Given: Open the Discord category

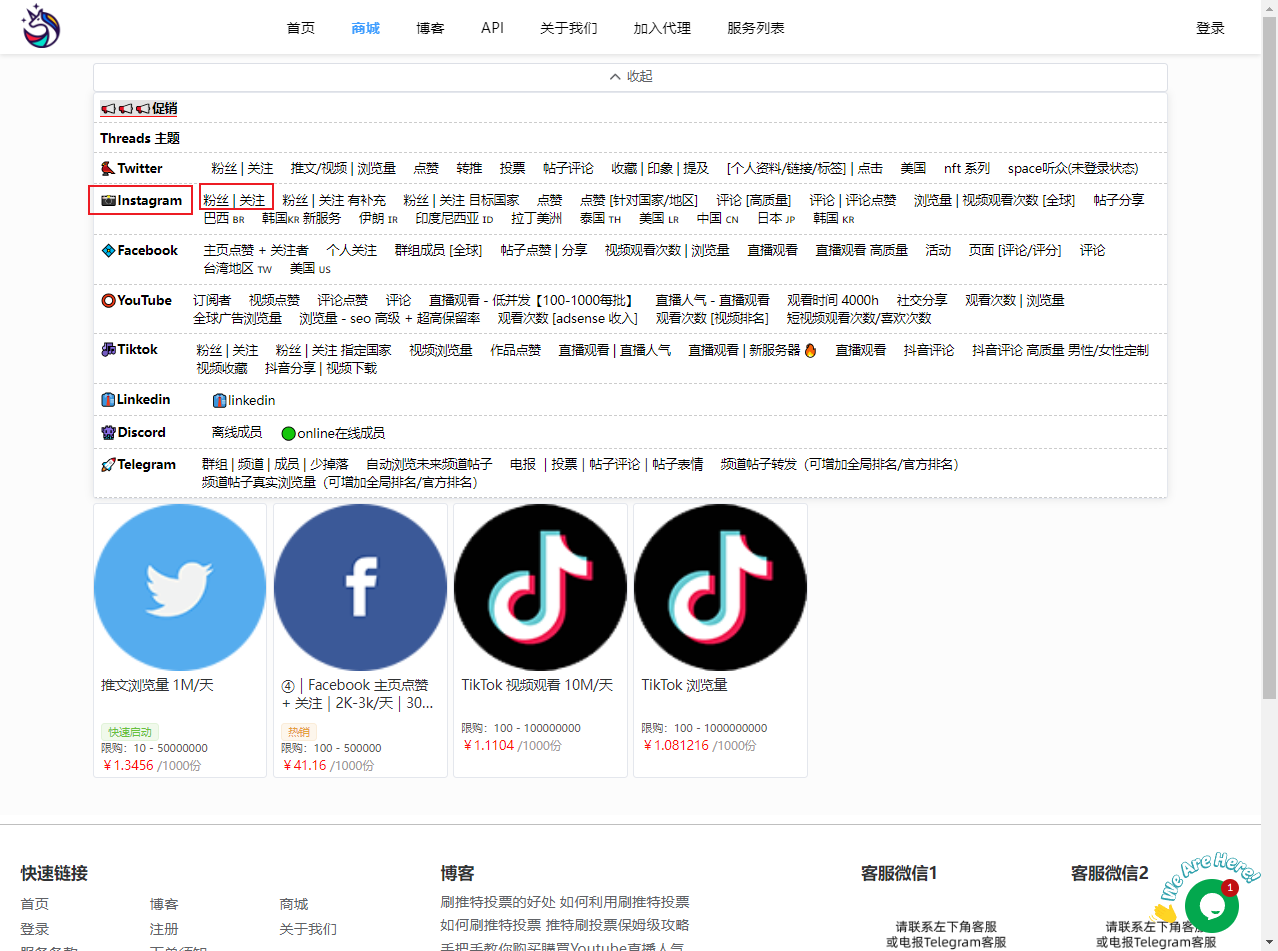Looking at the screenshot, I should point(133,432).
